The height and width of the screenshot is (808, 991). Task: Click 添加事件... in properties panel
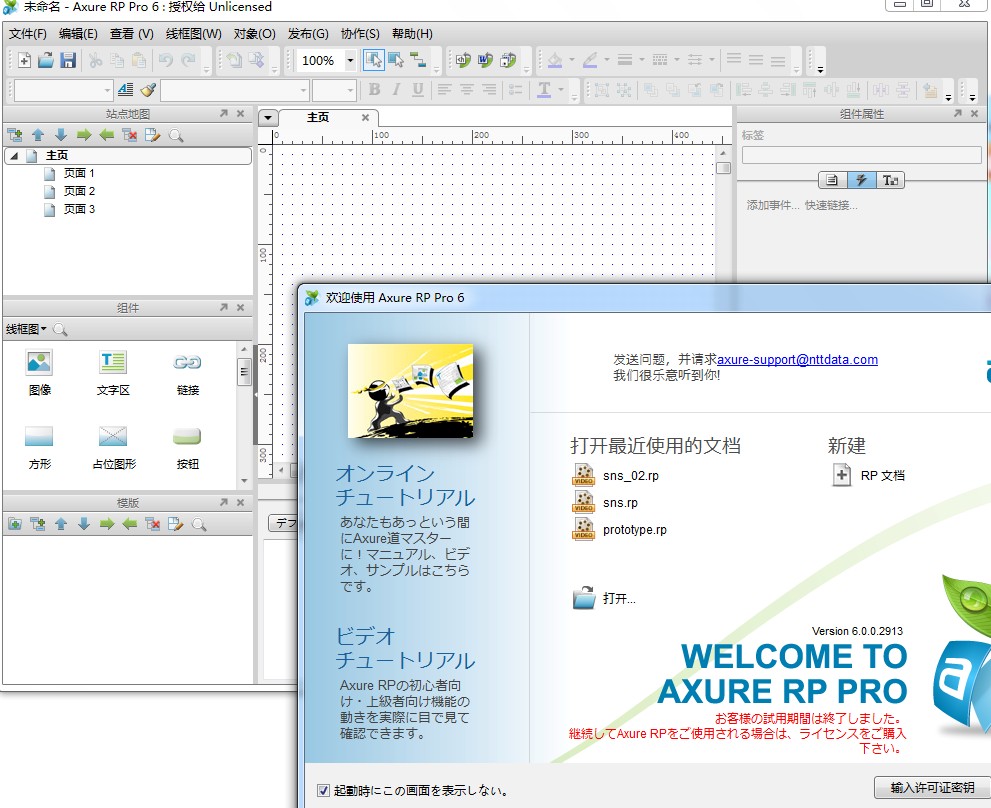772,205
